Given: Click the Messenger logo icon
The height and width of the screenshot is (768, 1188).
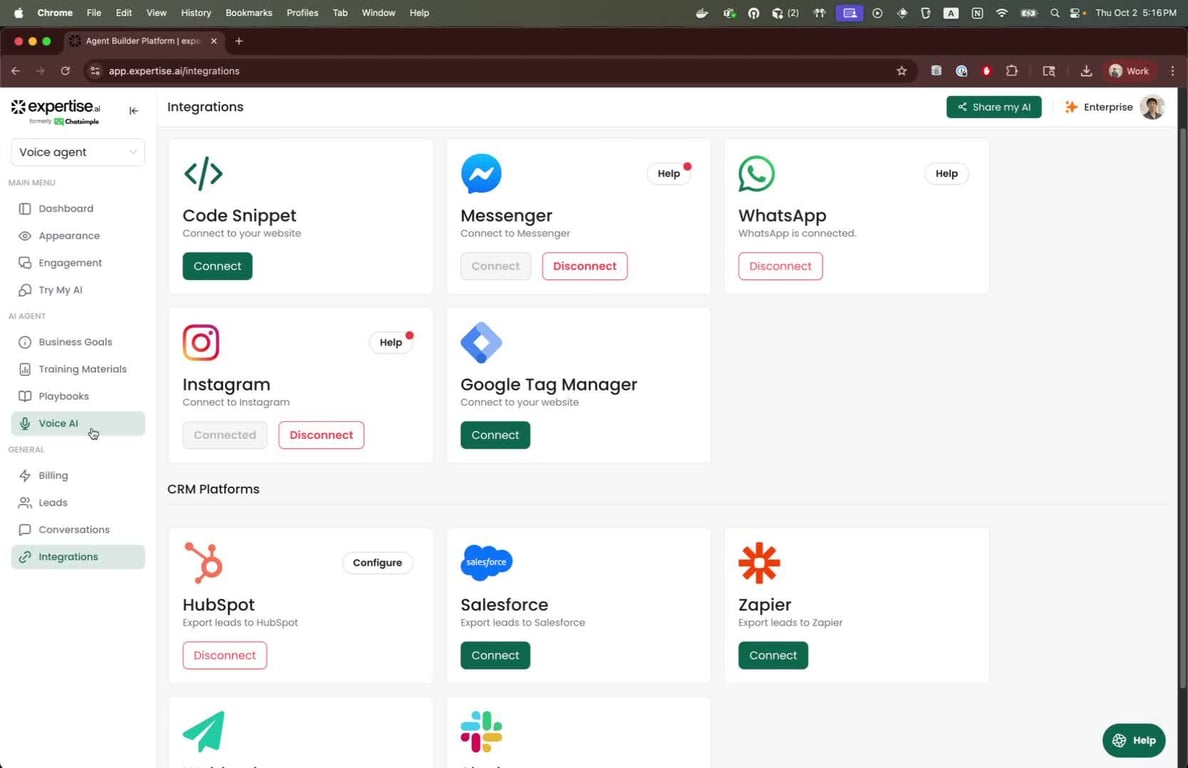Looking at the screenshot, I should (x=481, y=173).
